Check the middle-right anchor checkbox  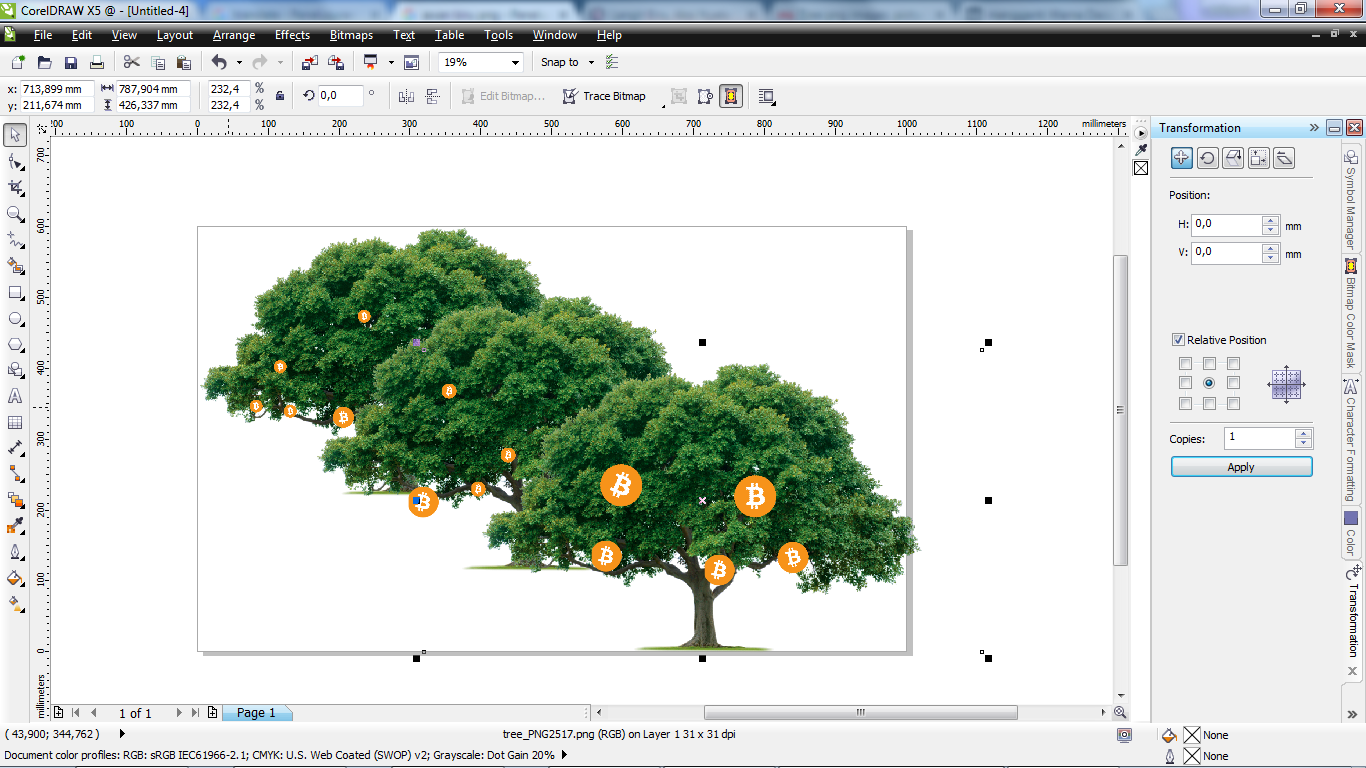click(1234, 383)
